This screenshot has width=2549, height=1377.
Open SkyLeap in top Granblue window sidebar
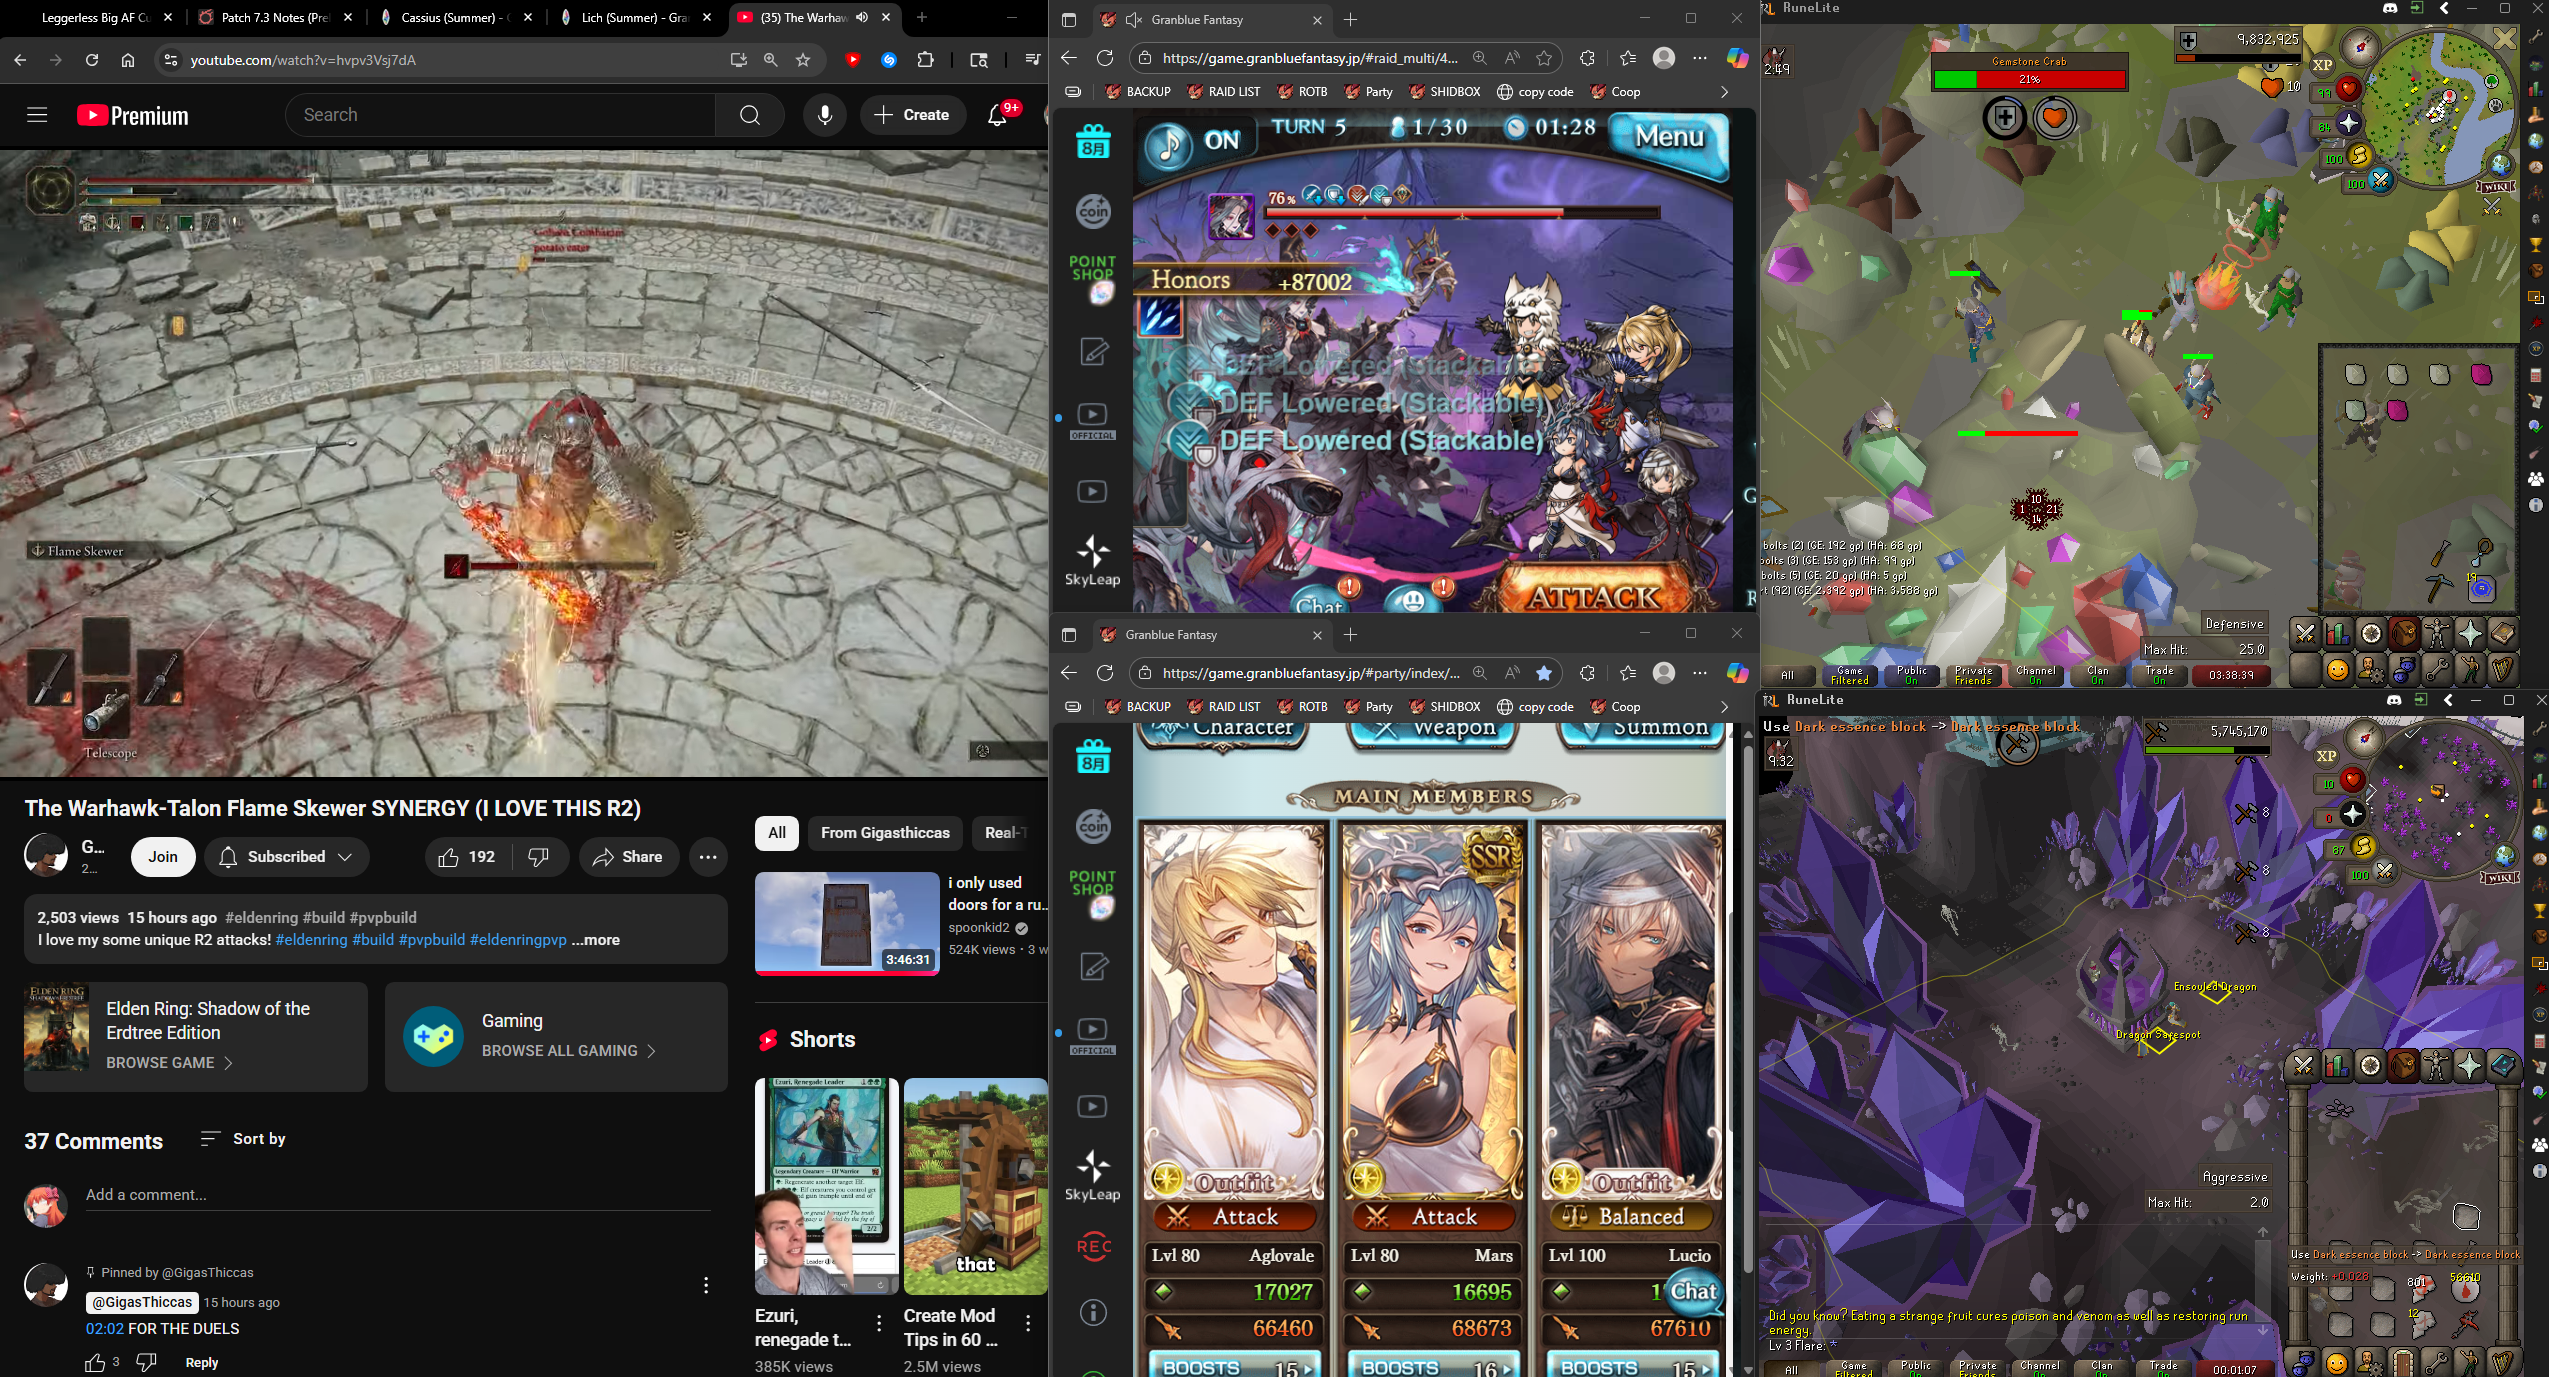click(1092, 561)
